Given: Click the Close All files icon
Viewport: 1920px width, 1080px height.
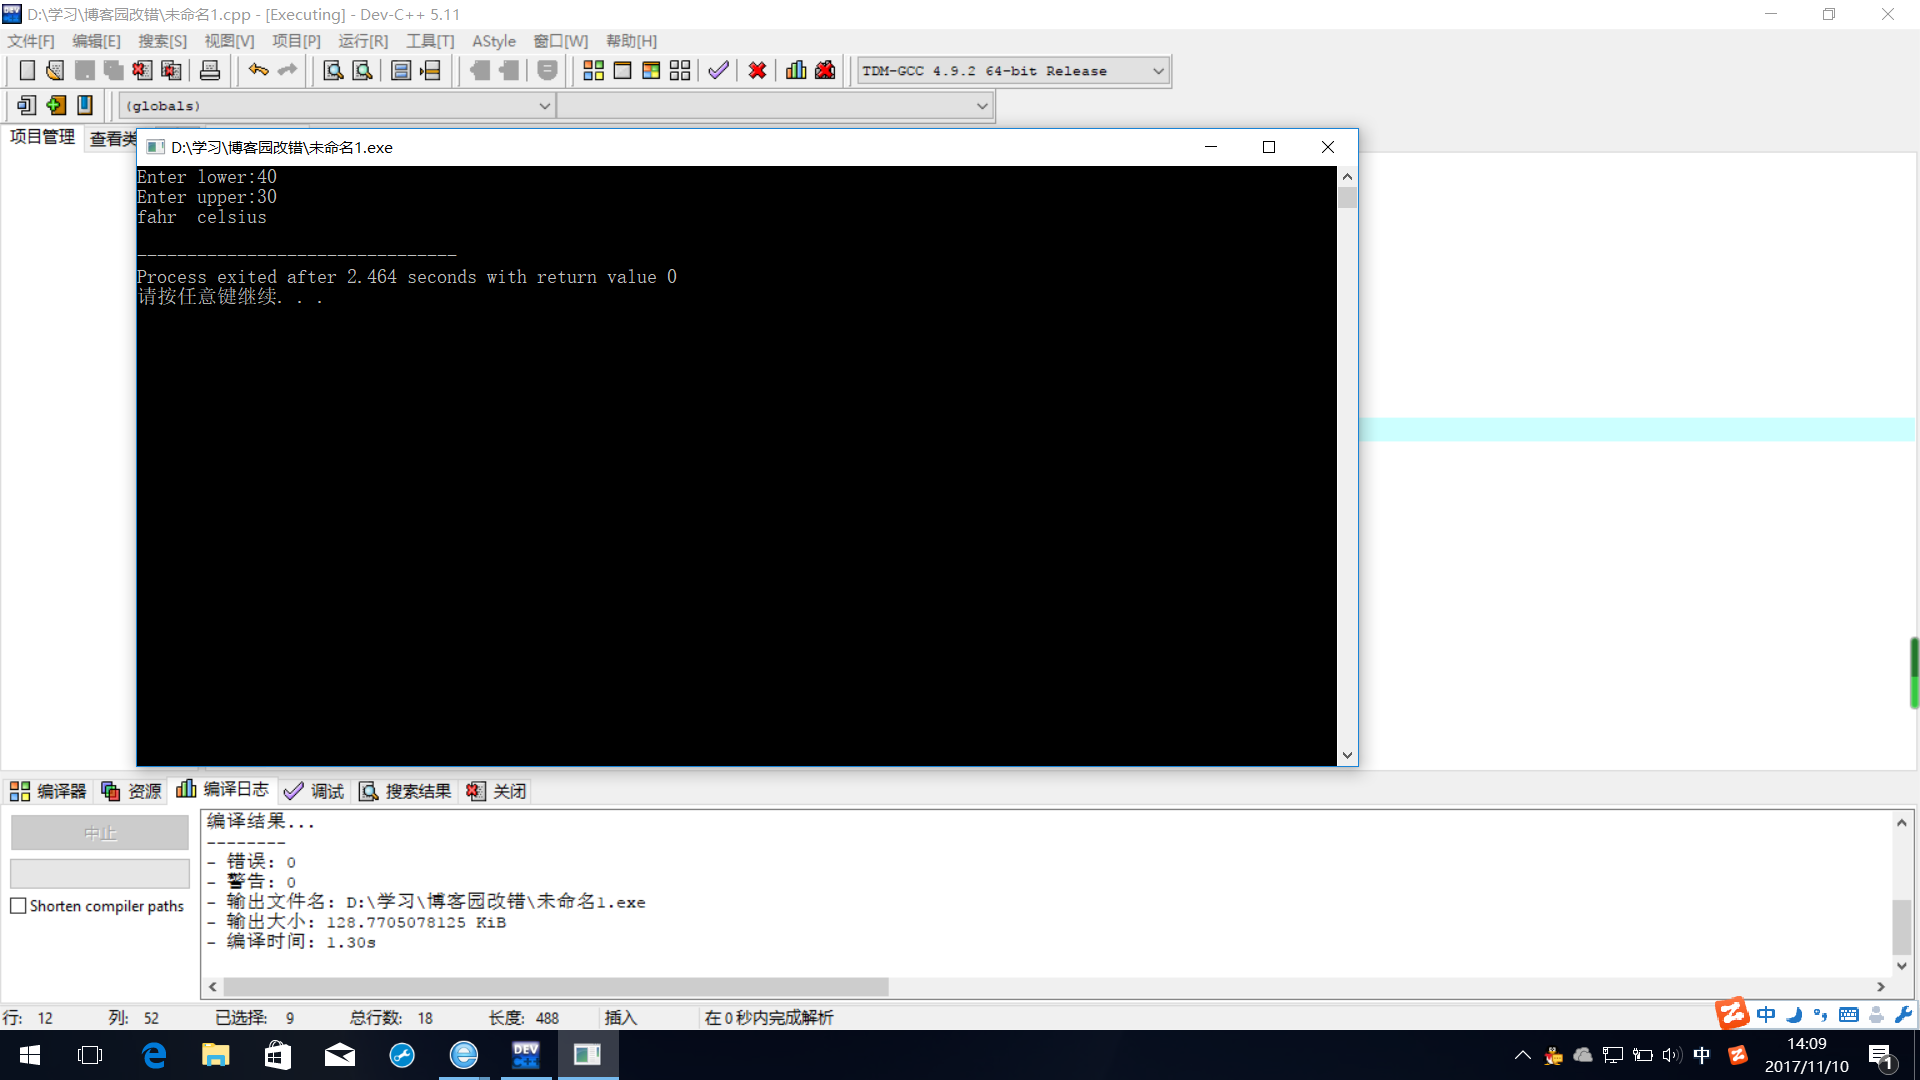Looking at the screenshot, I should click(172, 71).
